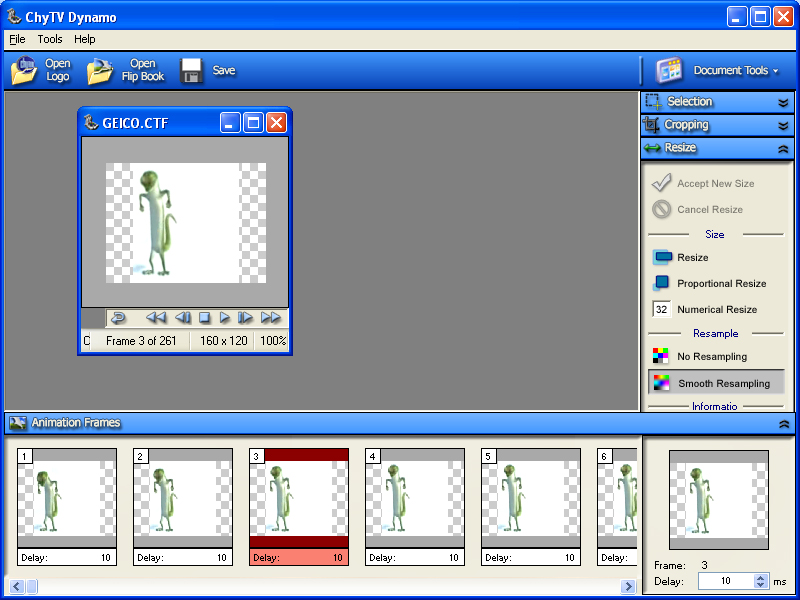The width and height of the screenshot is (800, 600).
Task: Click frame 4 Delay value
Action: click(x=454, y=558)
